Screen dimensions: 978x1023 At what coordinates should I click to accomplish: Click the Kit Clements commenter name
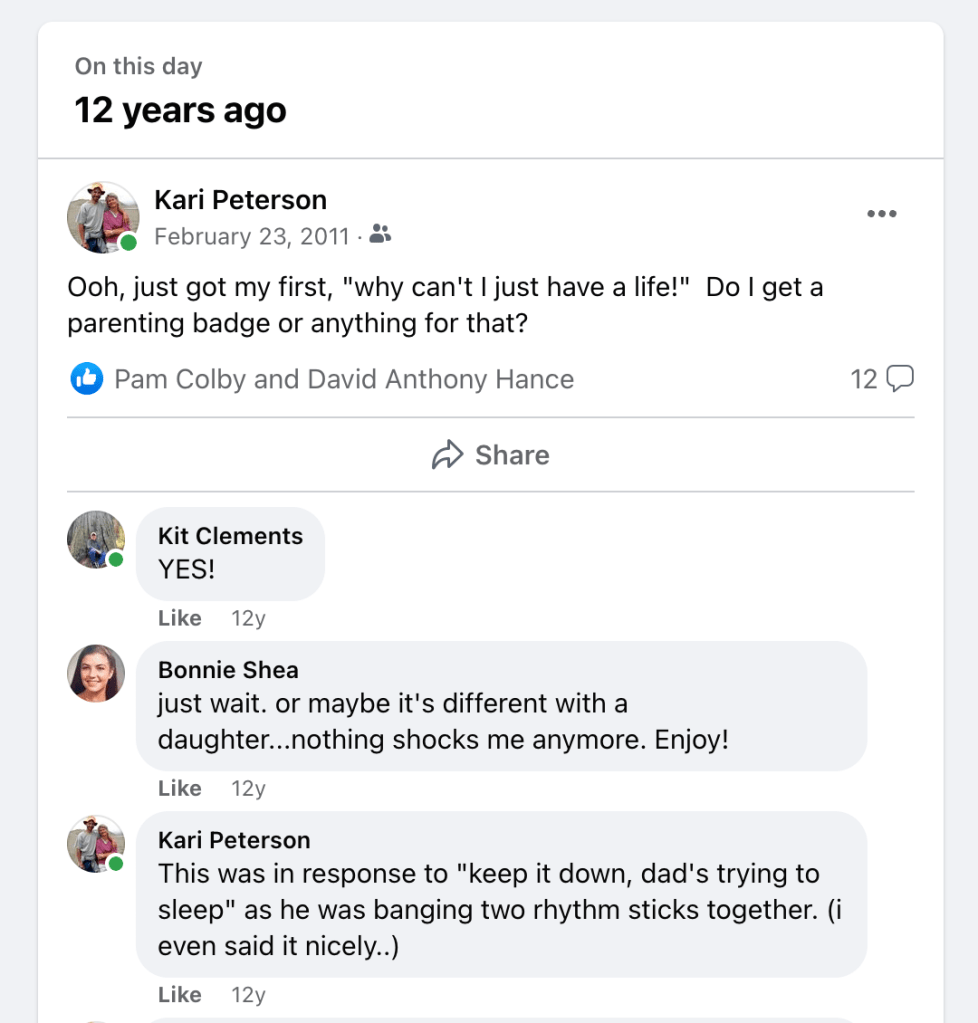[230, 536]
